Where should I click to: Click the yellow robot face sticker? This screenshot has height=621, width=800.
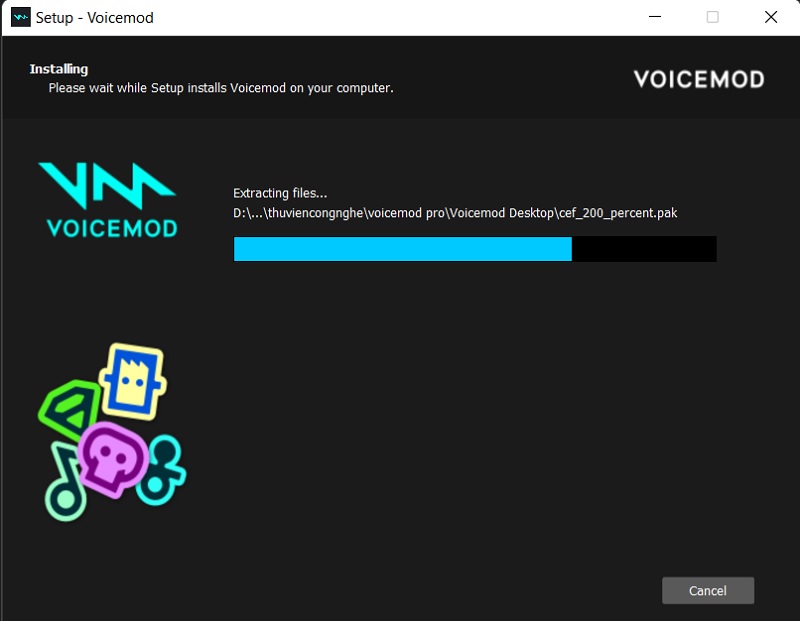coord(133,381)
